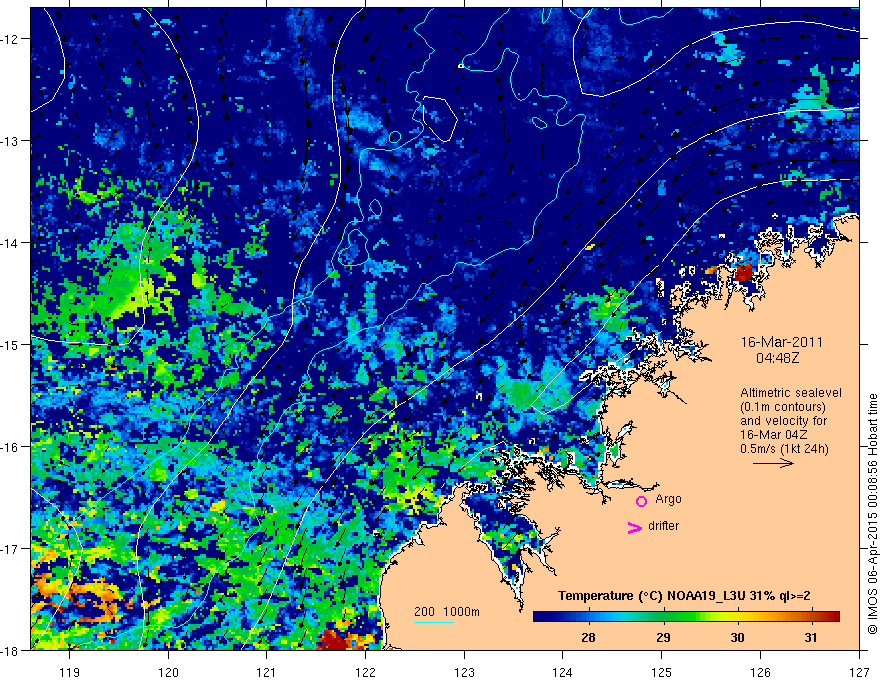This screenshot has width=880, height=680.
Task: Click the longitude axis label 124
Action: [563, 672]
